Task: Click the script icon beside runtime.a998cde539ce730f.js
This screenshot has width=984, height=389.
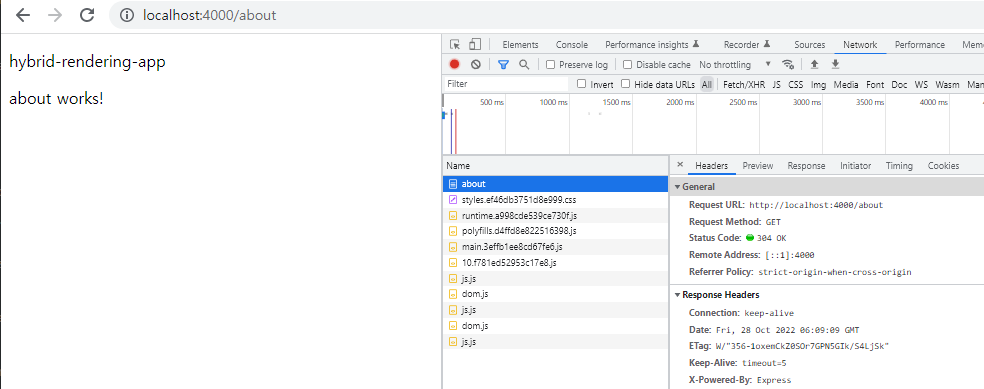Action: point(452,215)
